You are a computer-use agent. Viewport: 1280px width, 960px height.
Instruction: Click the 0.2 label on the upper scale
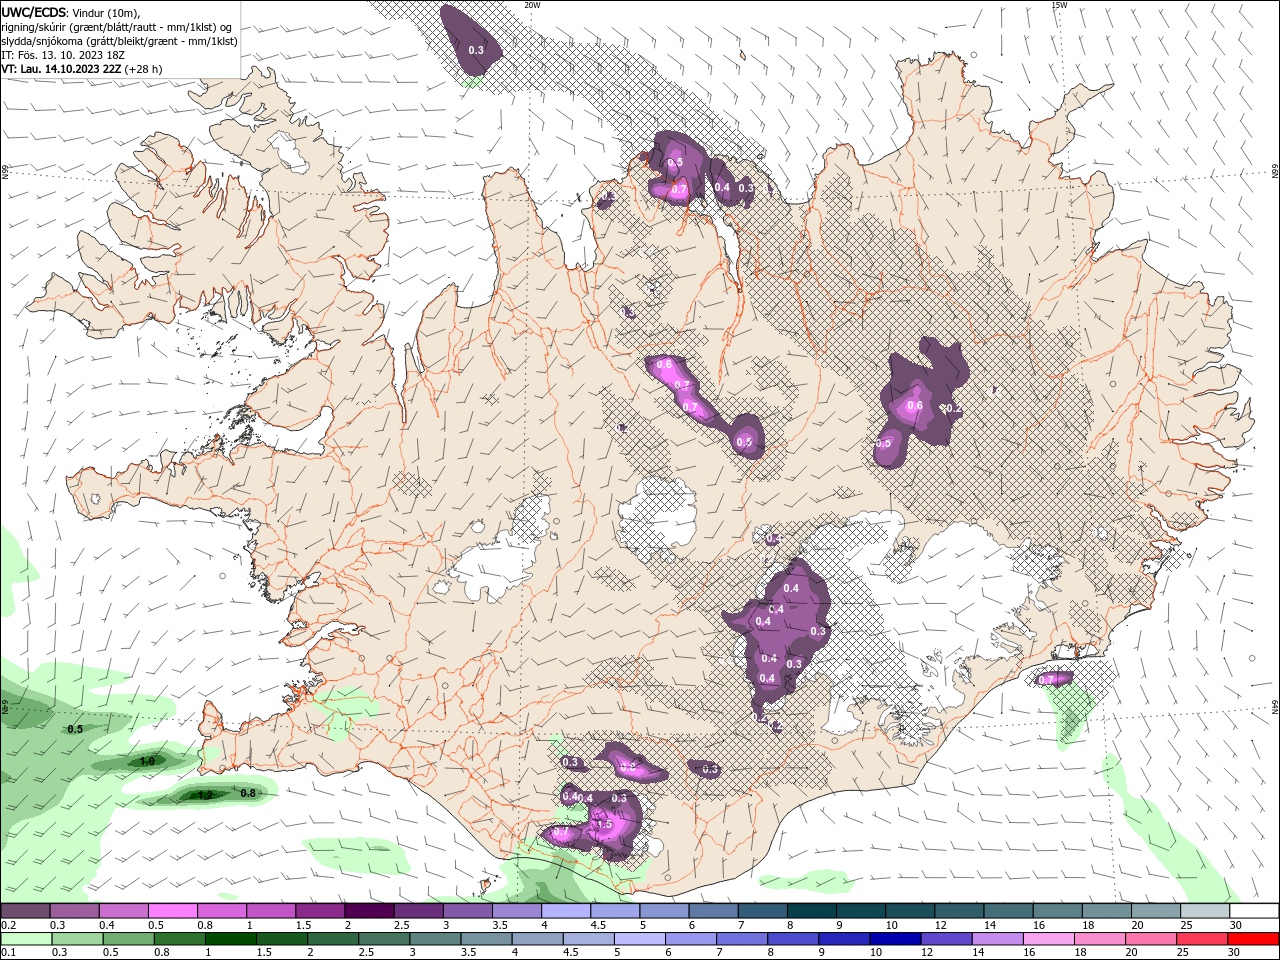(9, 926)
